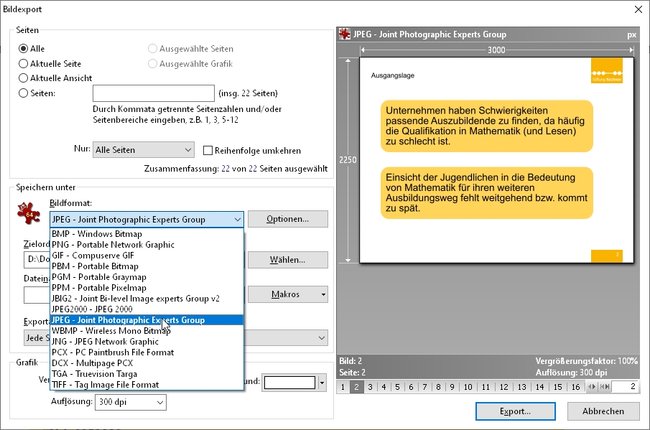650x430 pixels.
Task: Click the prev/next page arrows icon in preview
Action: [x=592, y=387]
